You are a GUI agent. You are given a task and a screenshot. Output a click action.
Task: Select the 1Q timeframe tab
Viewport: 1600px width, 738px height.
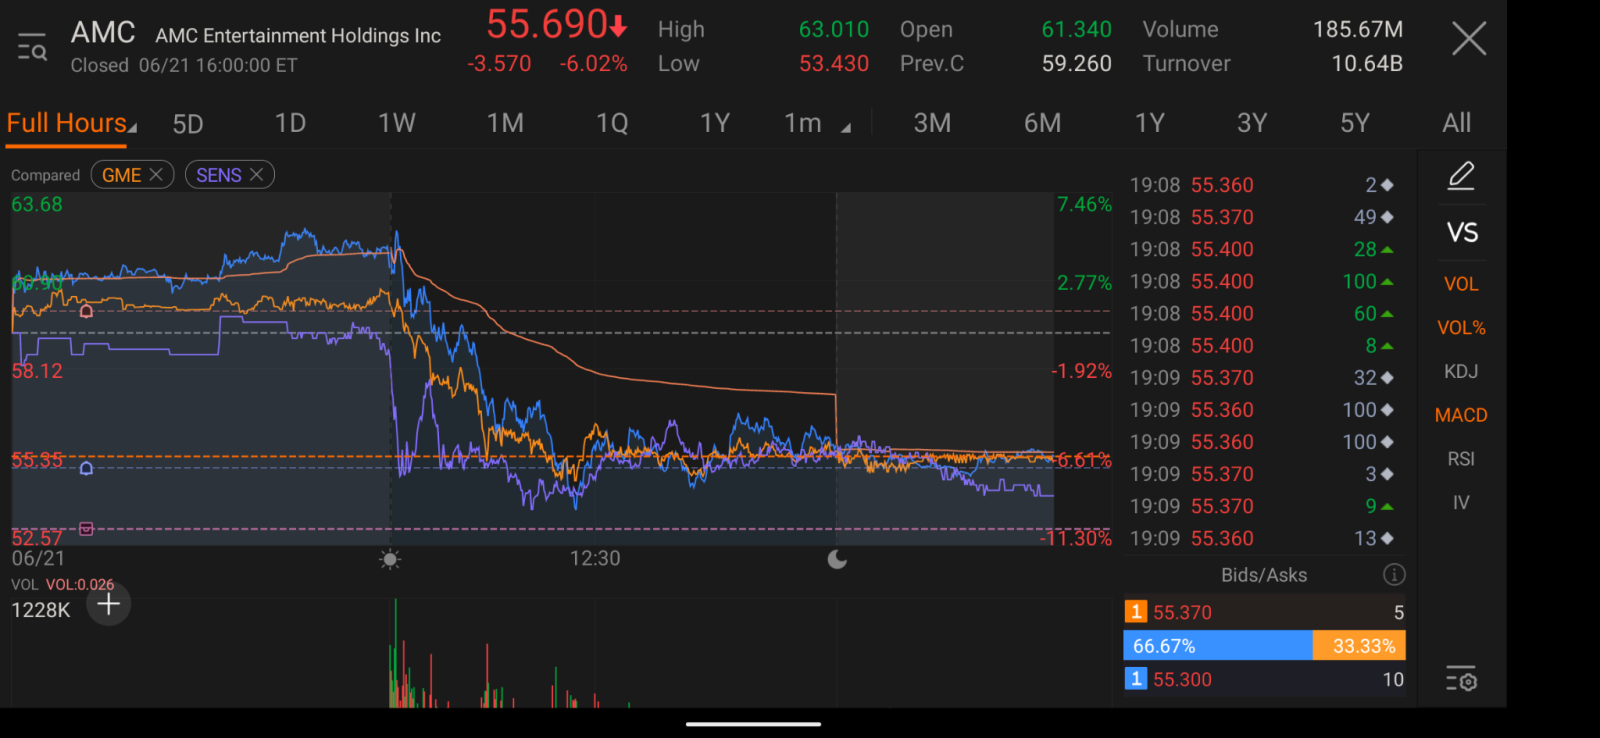click(x=612, y=124)
